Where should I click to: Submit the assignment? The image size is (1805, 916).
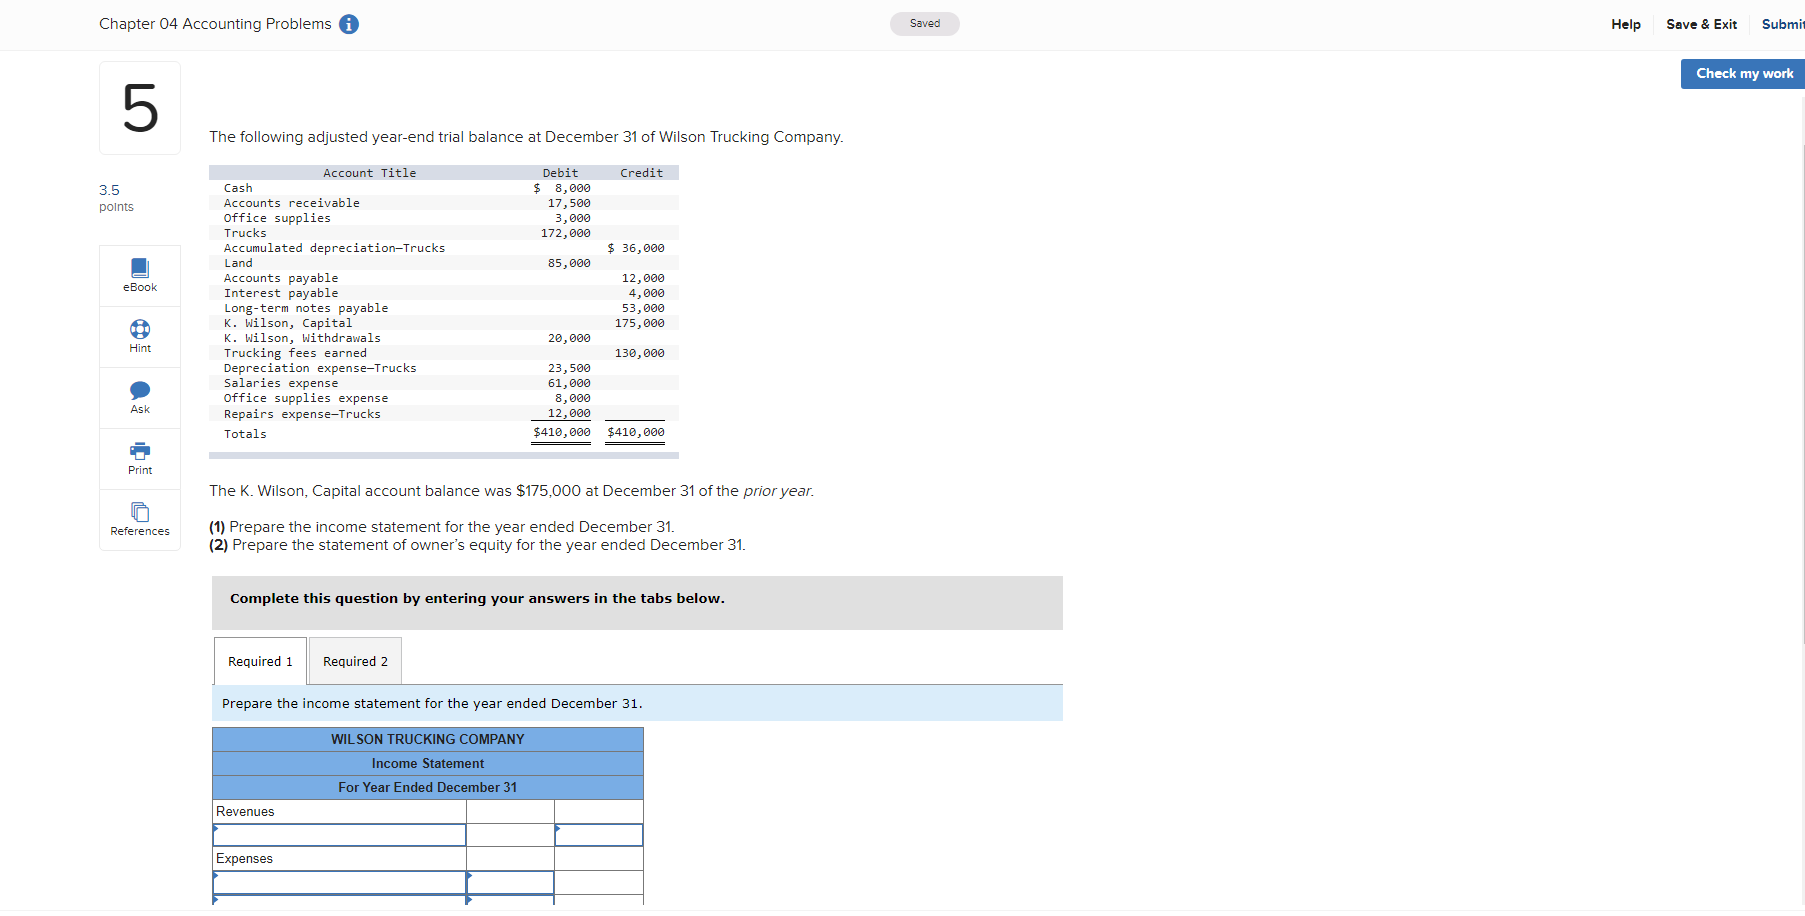point(1784,24)
